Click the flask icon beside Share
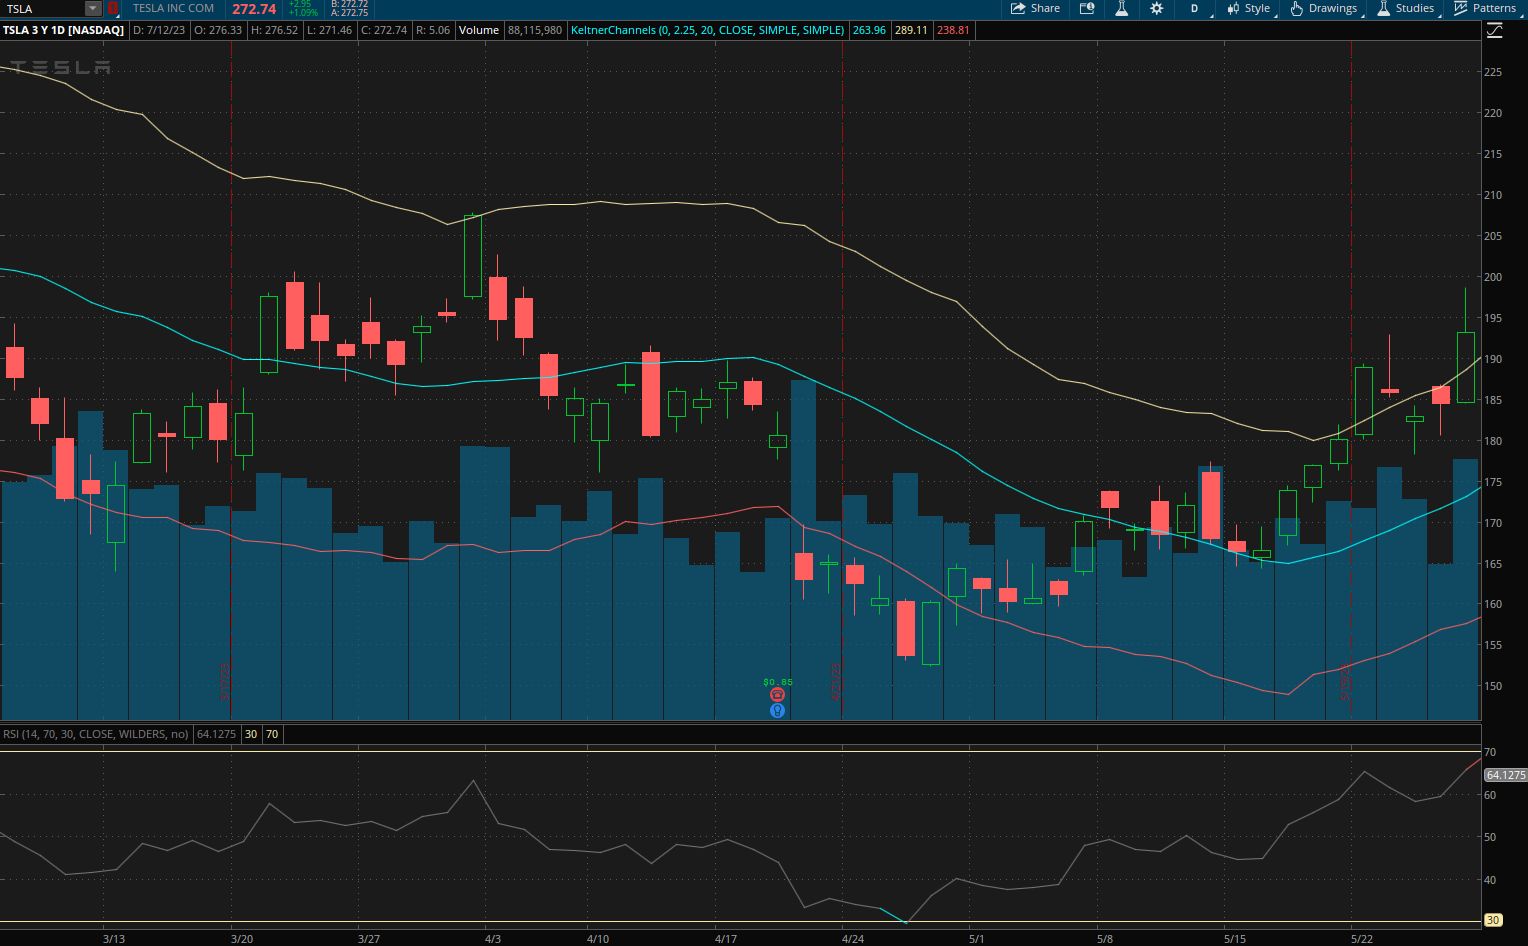The height and width of the screenshot is (946, 1528). click(1121, 8)
